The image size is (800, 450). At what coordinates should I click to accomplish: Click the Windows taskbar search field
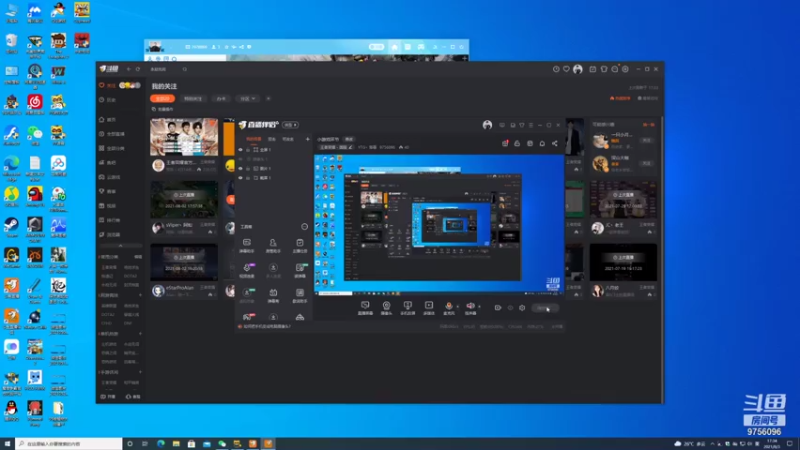click(69, 443)
